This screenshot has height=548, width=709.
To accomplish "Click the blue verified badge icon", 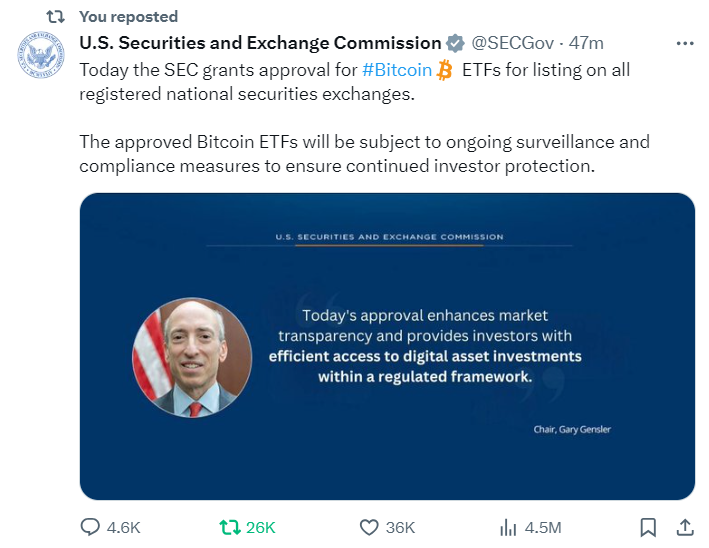I will 455,44.
